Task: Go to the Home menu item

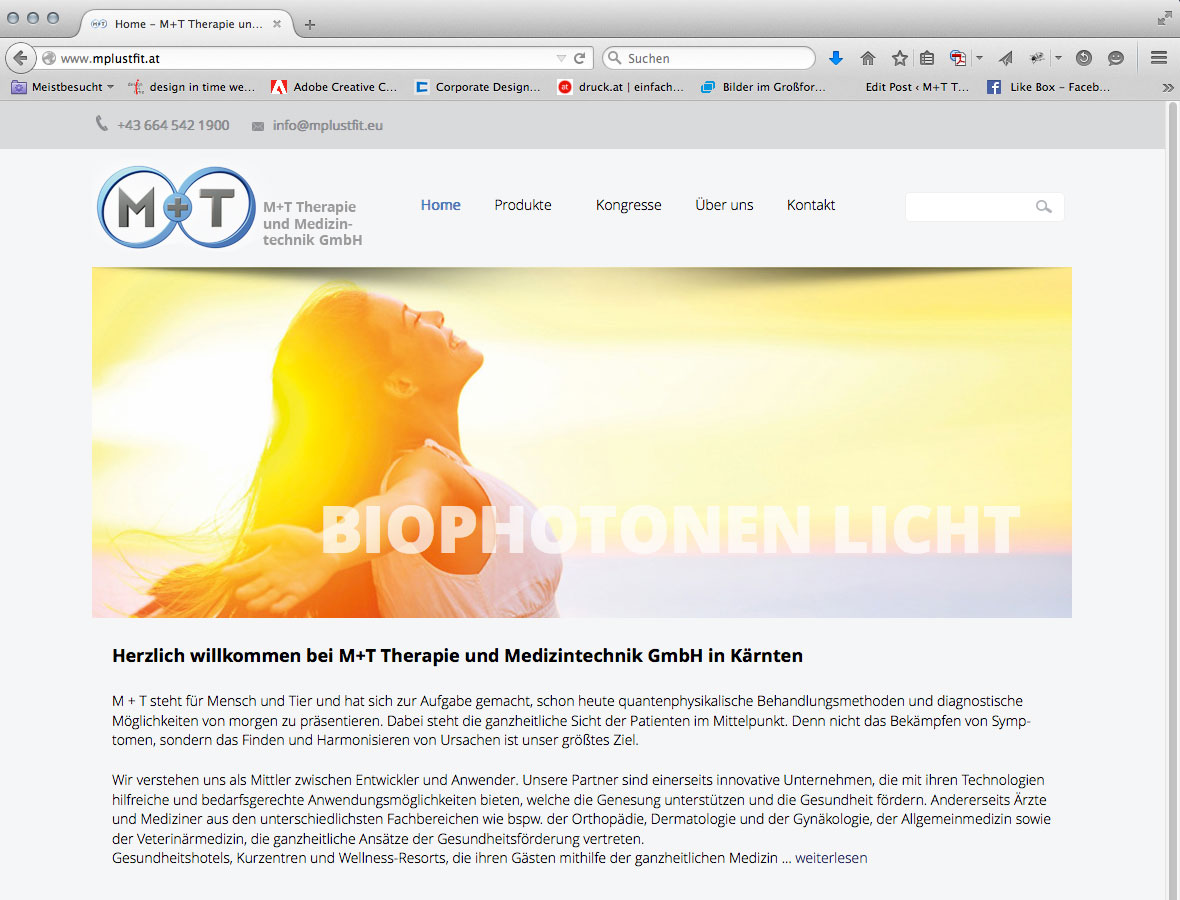Action: pos(440,205)
